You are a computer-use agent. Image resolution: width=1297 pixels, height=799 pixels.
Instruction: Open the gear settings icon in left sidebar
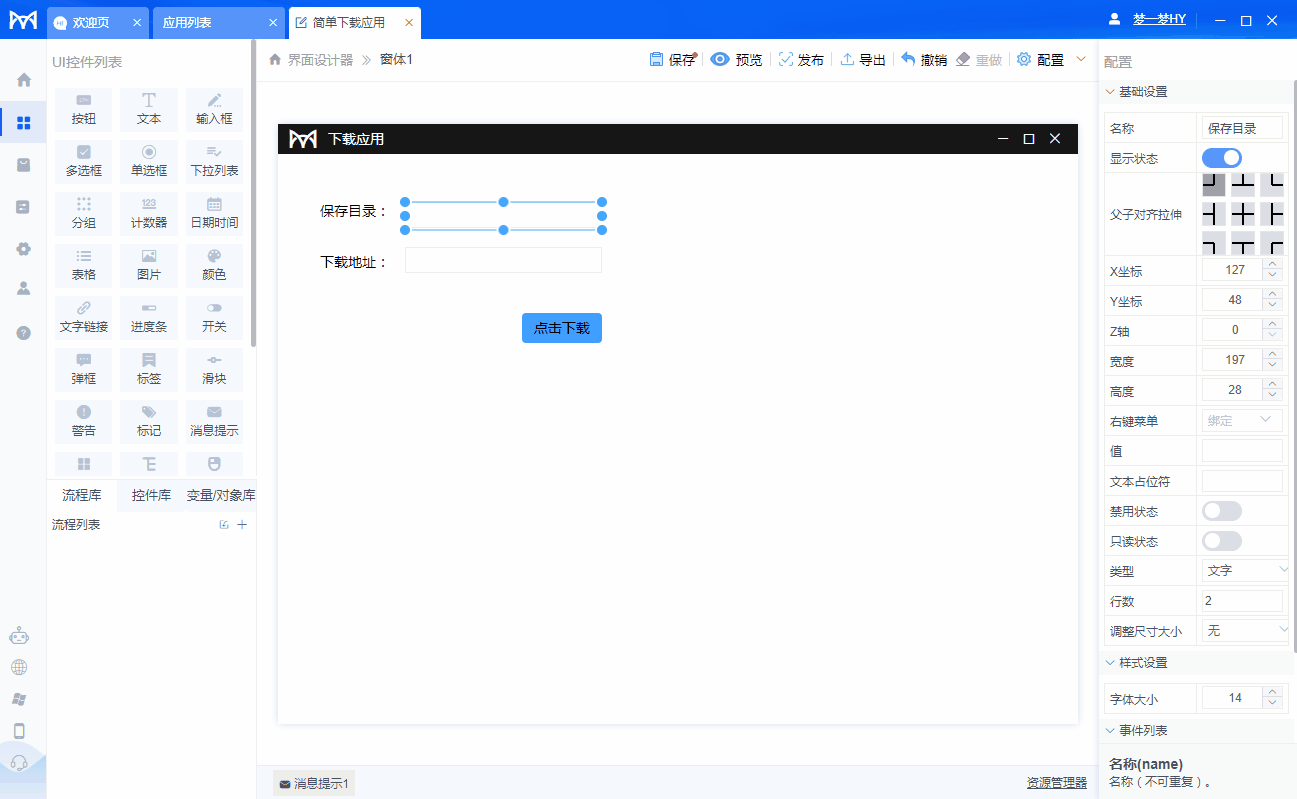click(x=23, y=248)
